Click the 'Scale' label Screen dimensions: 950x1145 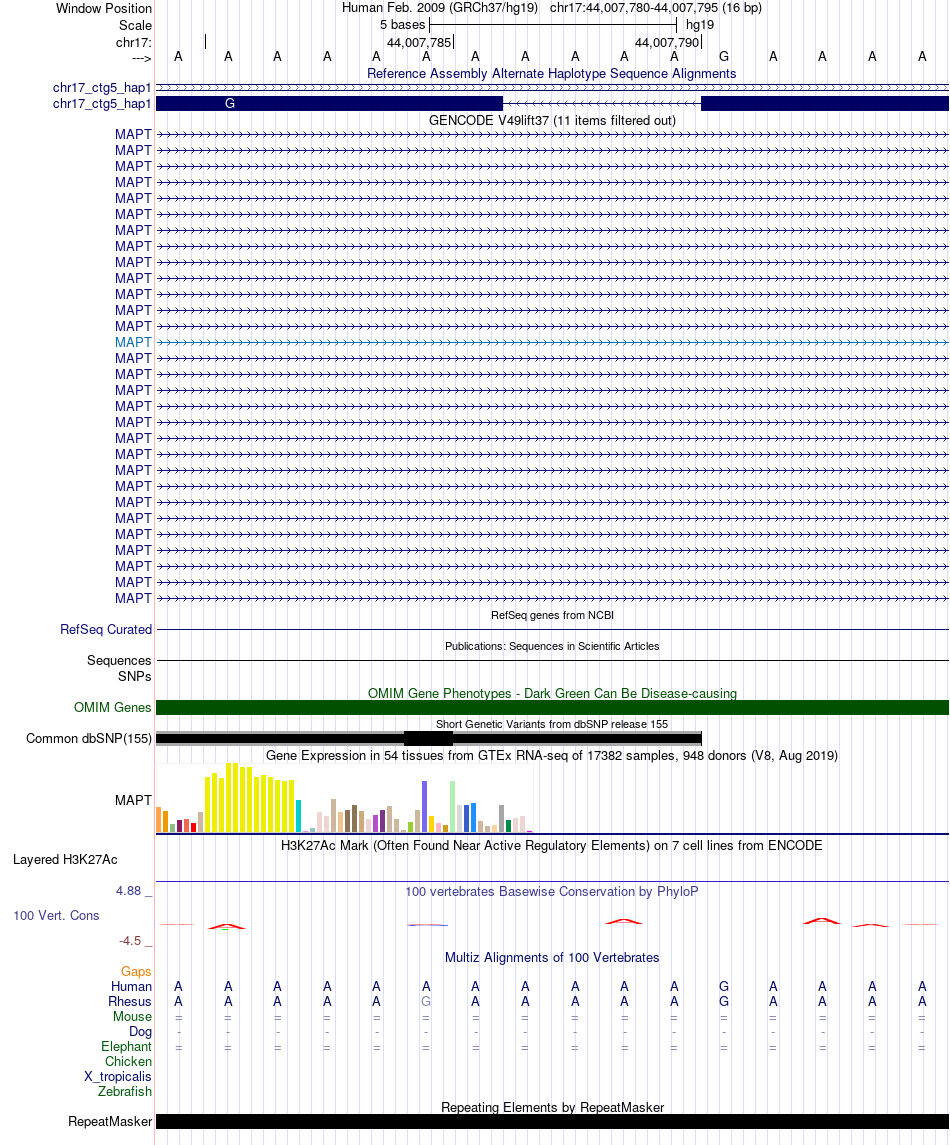point(135,25)
